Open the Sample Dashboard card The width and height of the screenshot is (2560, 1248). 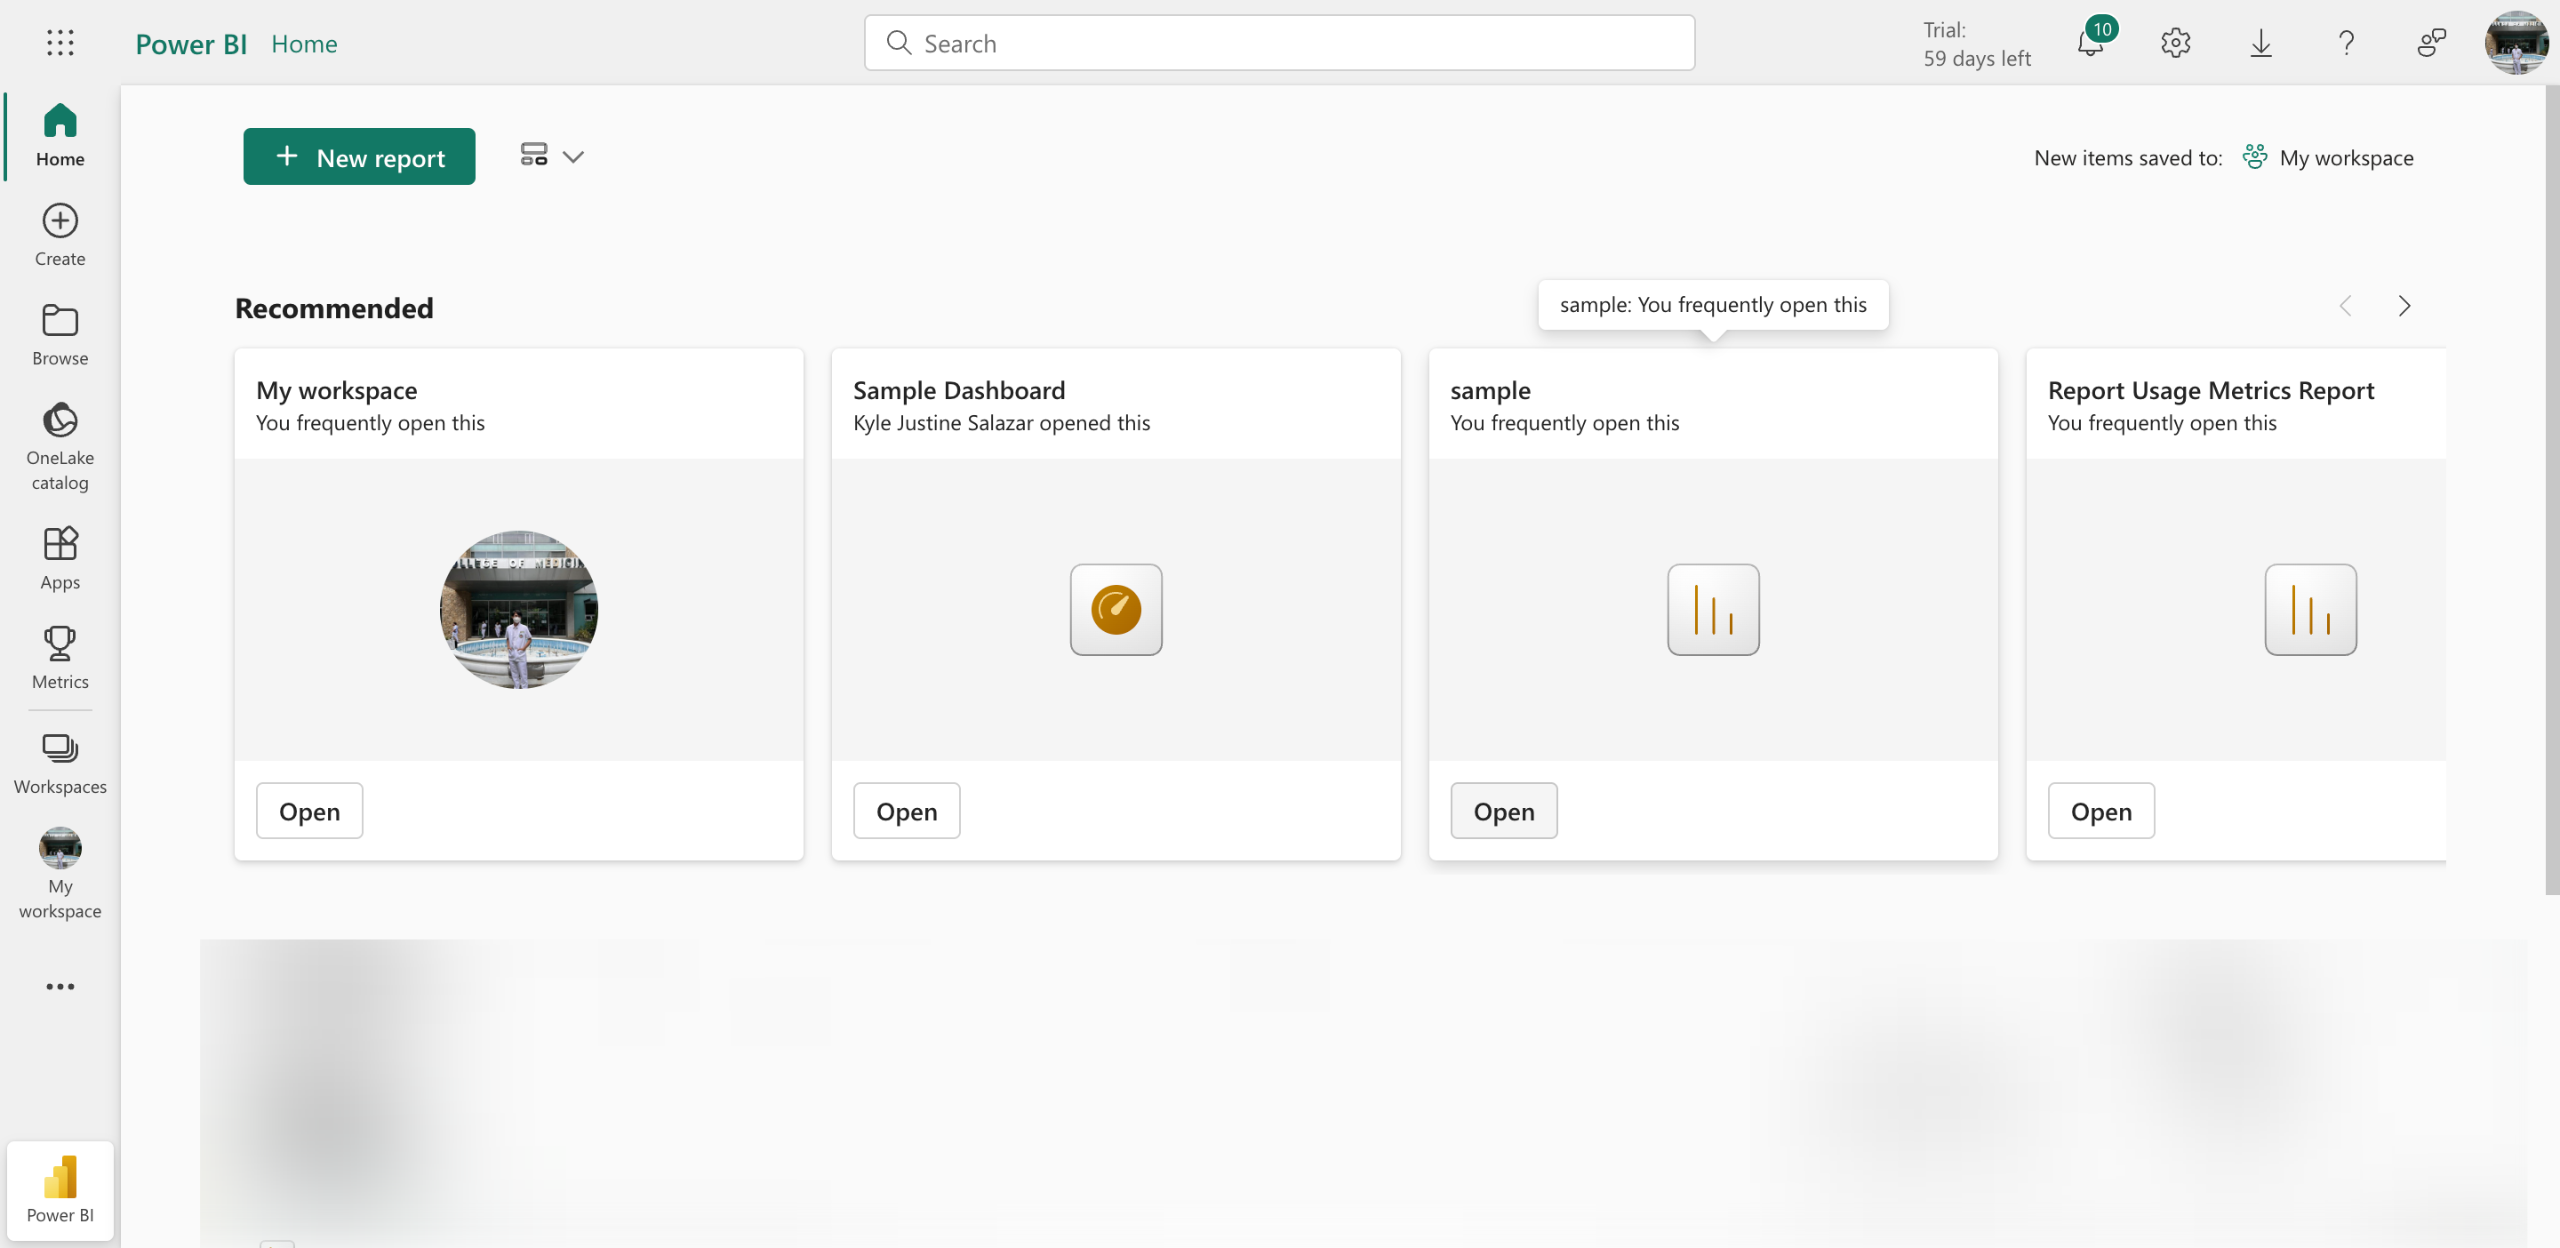click(x=906, y=811)
